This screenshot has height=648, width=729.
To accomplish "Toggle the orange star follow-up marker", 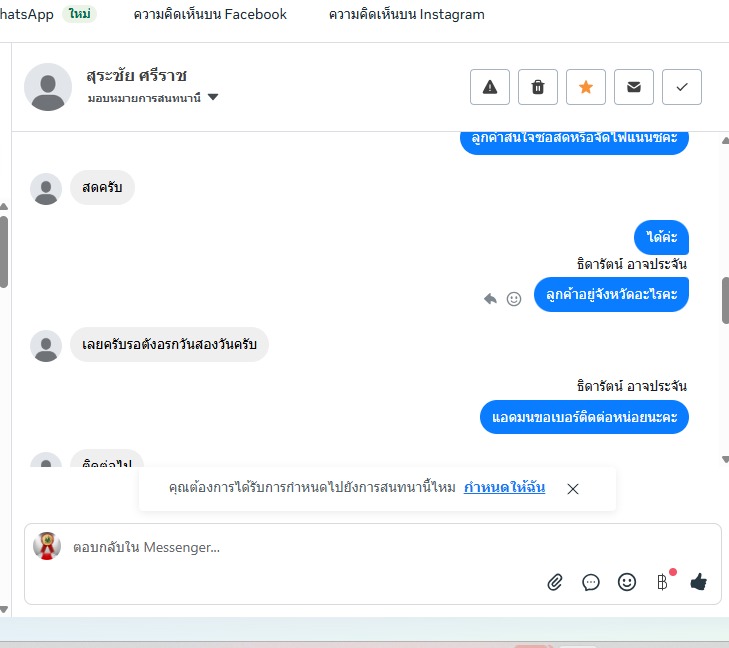I will [x=586, y=87].
